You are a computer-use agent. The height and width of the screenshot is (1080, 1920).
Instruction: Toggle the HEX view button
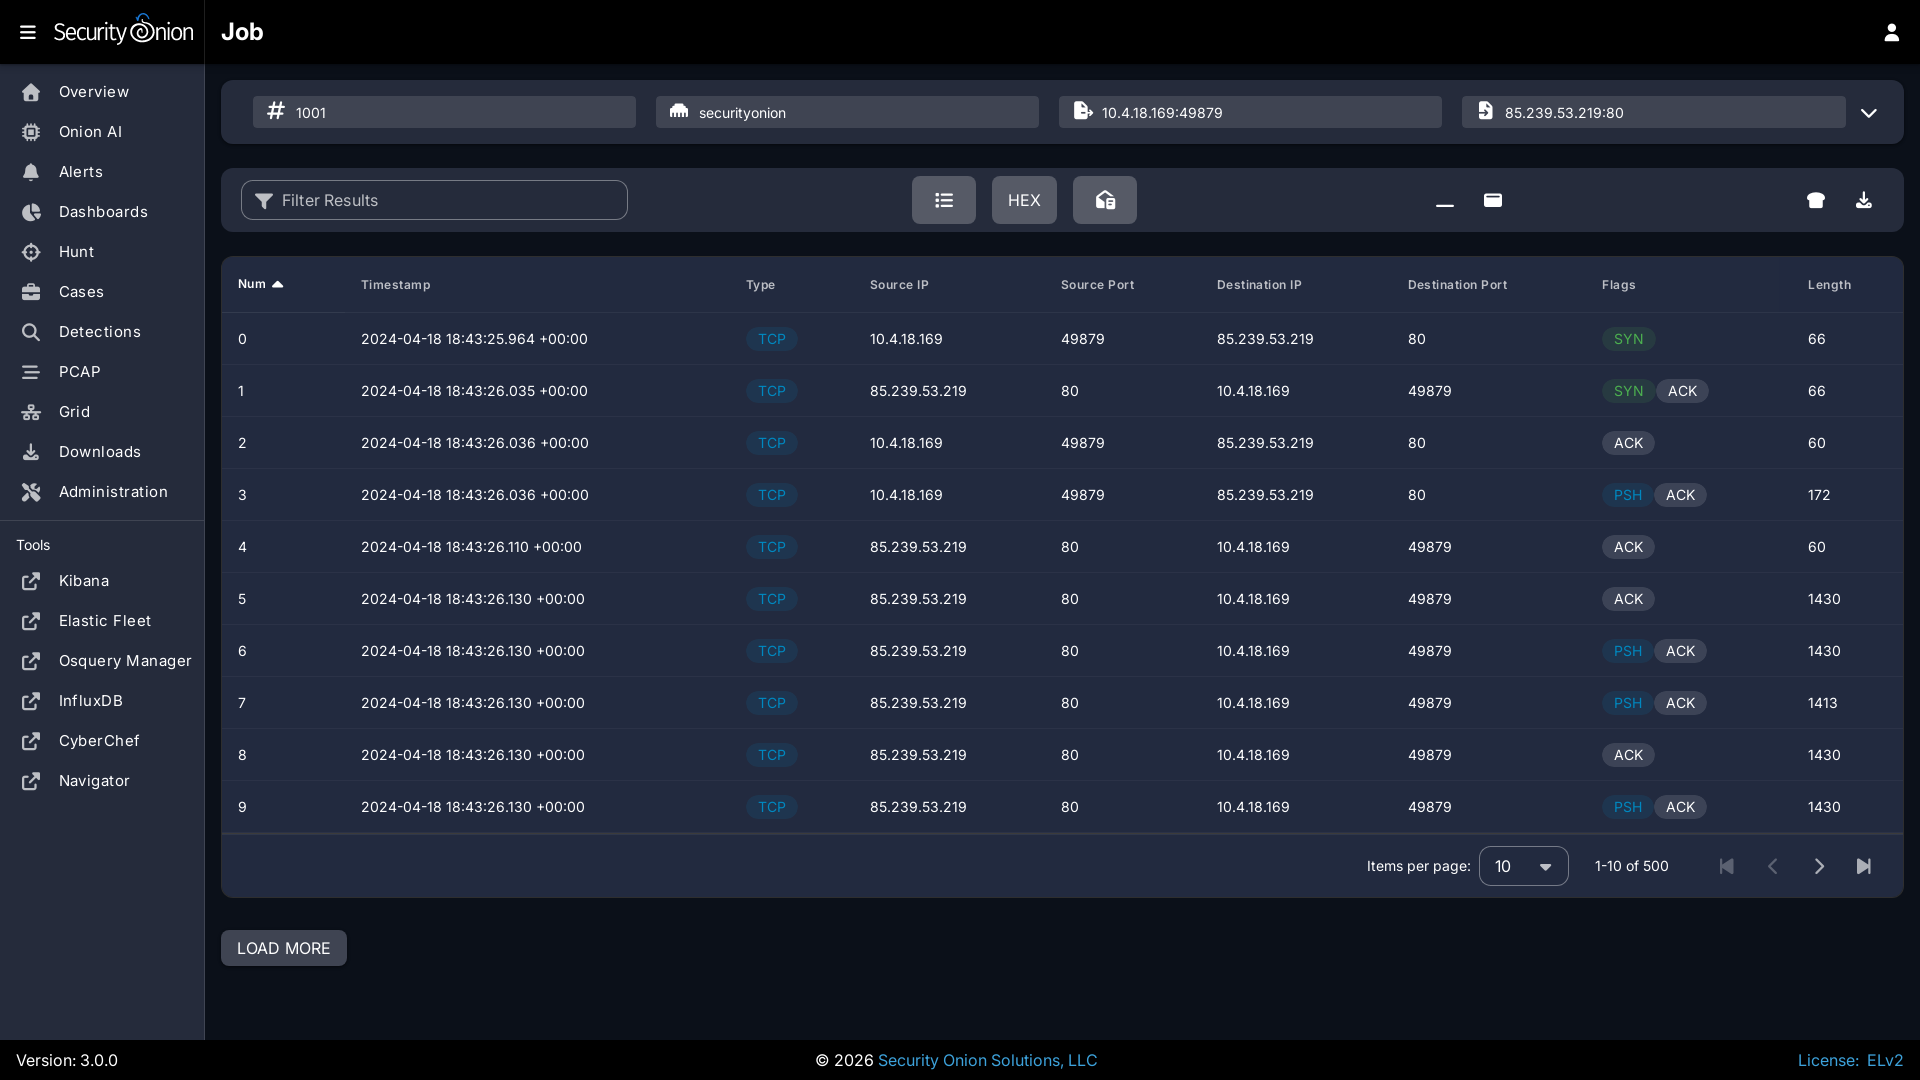[x=1024, y=200]
